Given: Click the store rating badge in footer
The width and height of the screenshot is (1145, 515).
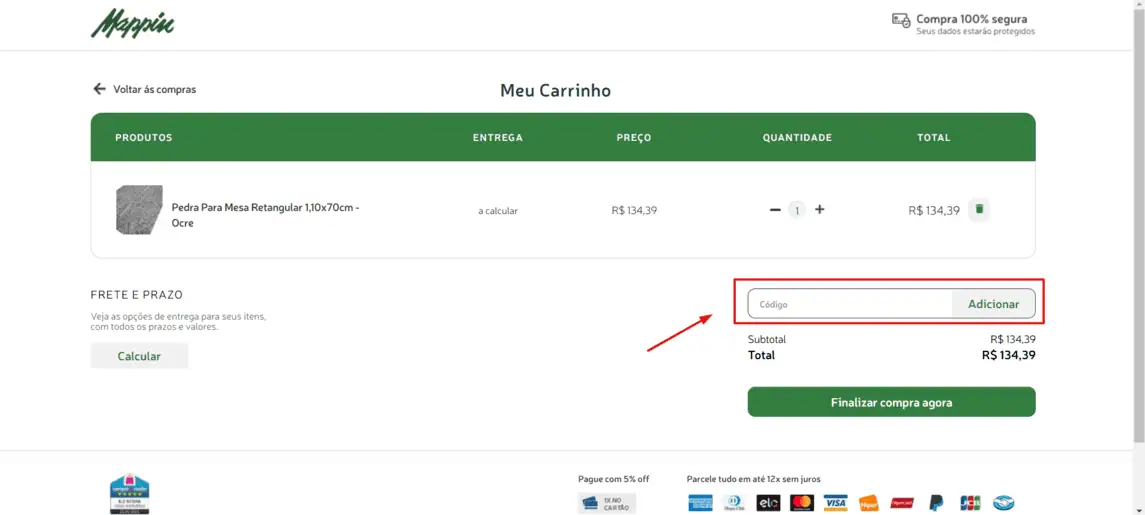Looking at the screenshot, I should click(129, 493).
